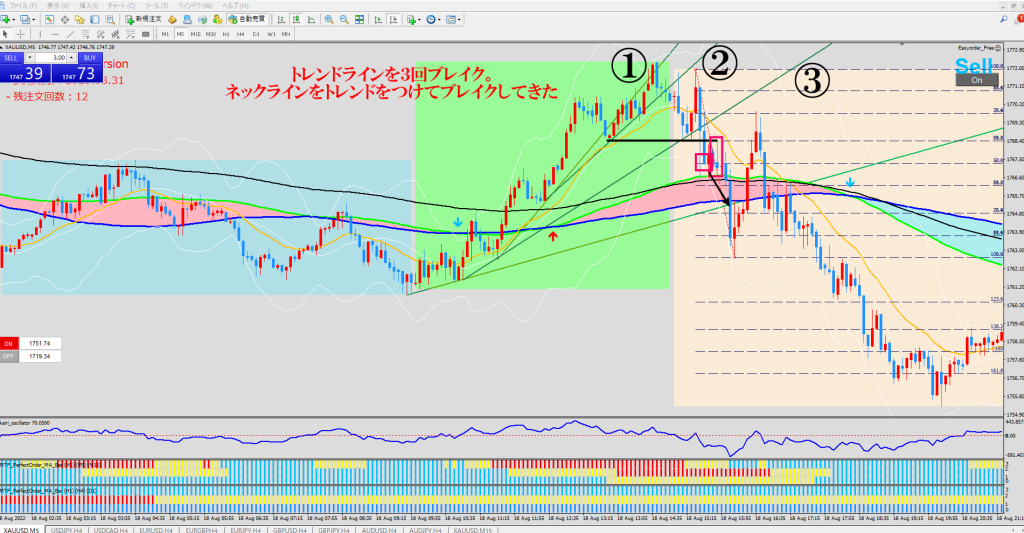Image resolution: width=1024 pixels, height=533 pixels.
Task: Tile chart windows icon
Action: pos(359,20)
